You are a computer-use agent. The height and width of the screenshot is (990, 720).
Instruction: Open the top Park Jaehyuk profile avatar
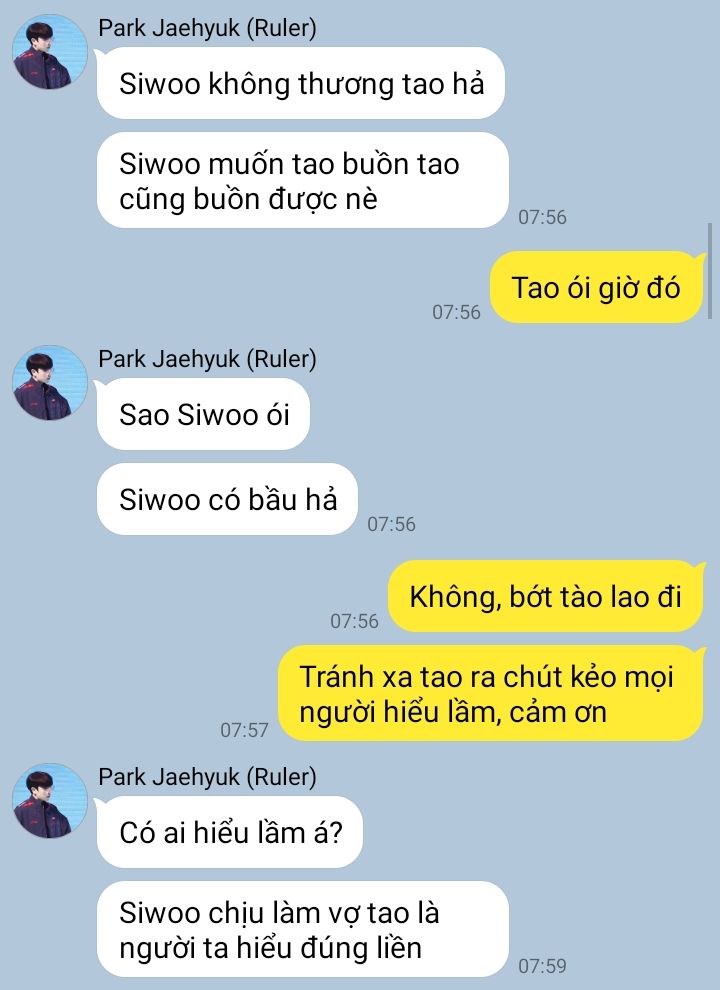click(50, 52)
